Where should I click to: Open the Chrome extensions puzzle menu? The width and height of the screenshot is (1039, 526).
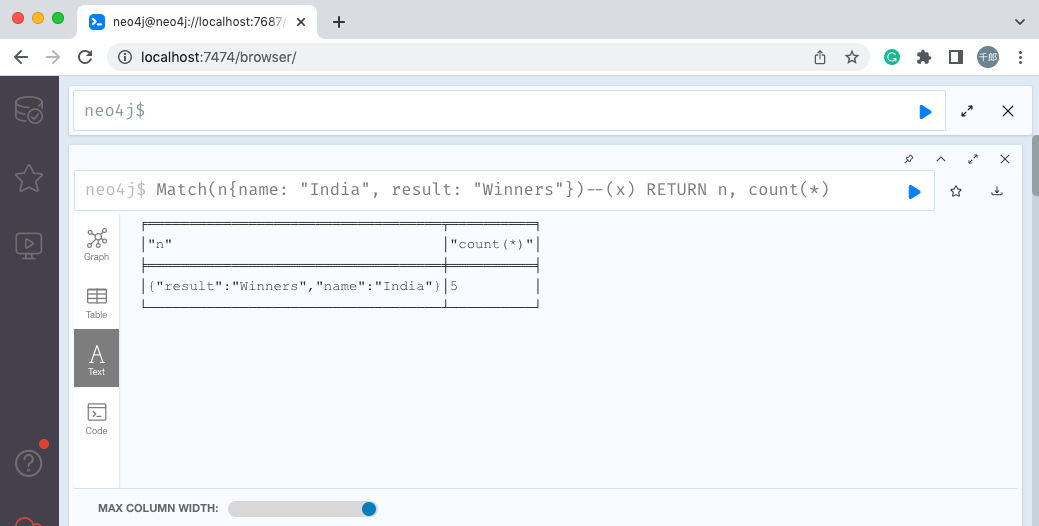(x=924, y=57)
